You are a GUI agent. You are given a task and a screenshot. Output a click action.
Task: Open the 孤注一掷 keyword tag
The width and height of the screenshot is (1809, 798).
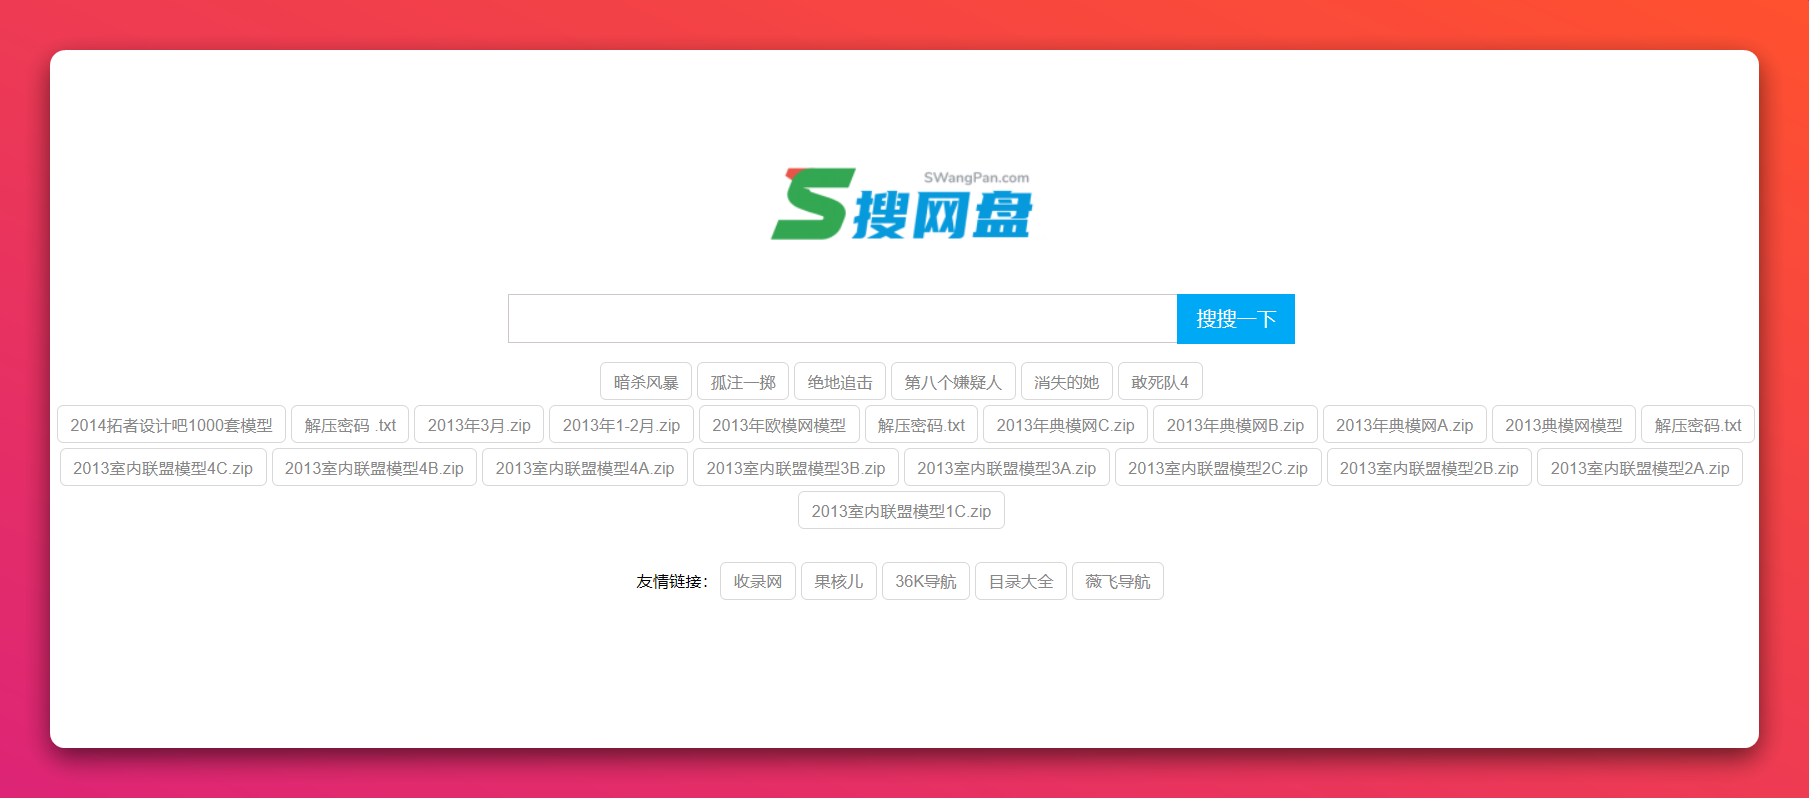pos(743,382)
